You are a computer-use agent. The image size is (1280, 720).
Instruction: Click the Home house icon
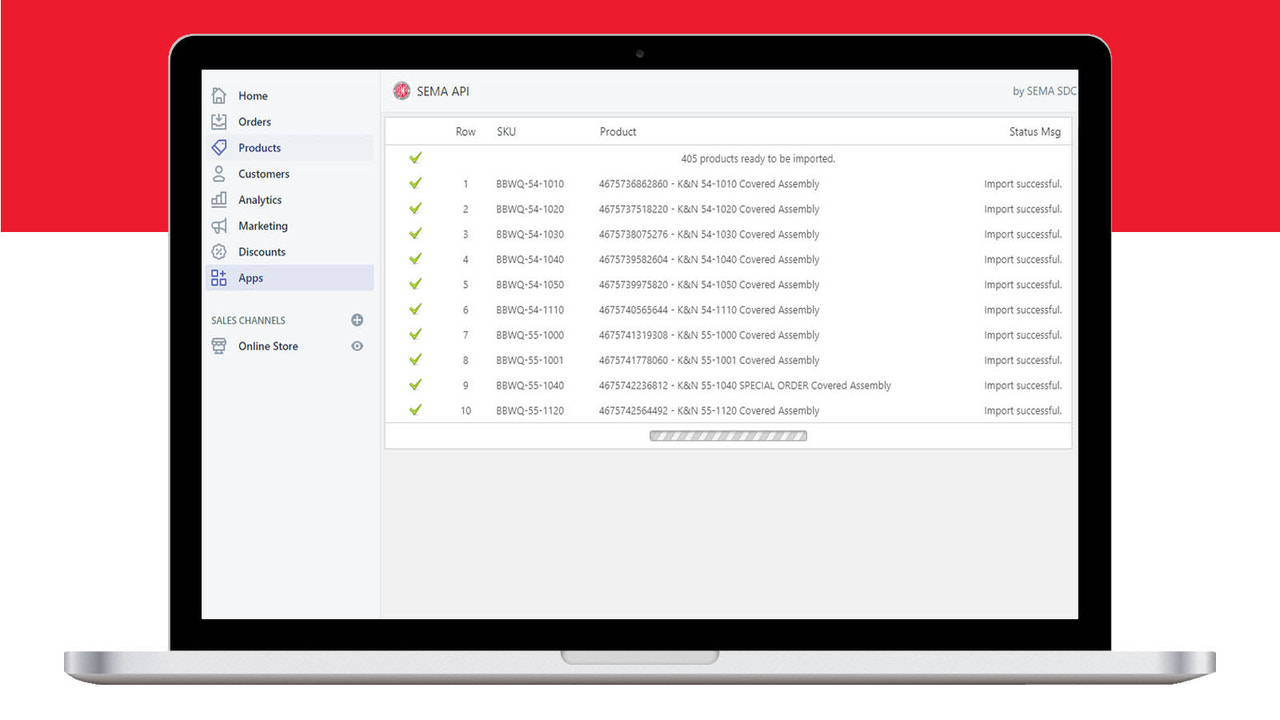(219, 96)
